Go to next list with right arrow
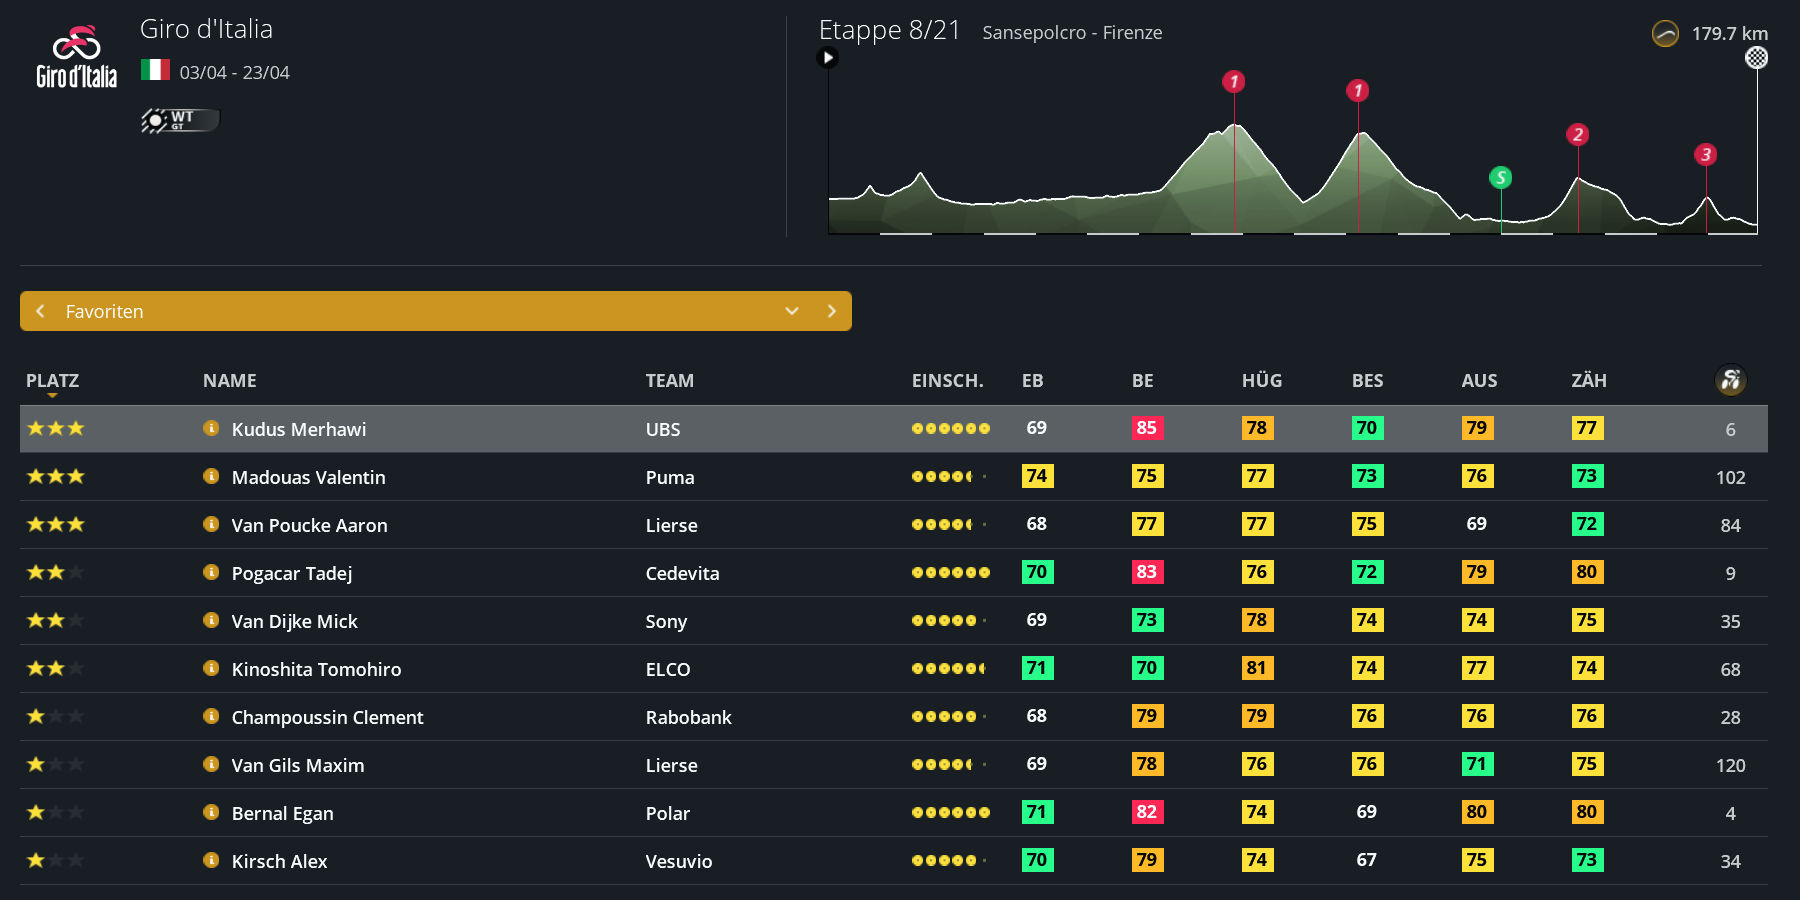Viewport: 1800px width, 900px height. (x=831, y=311)
